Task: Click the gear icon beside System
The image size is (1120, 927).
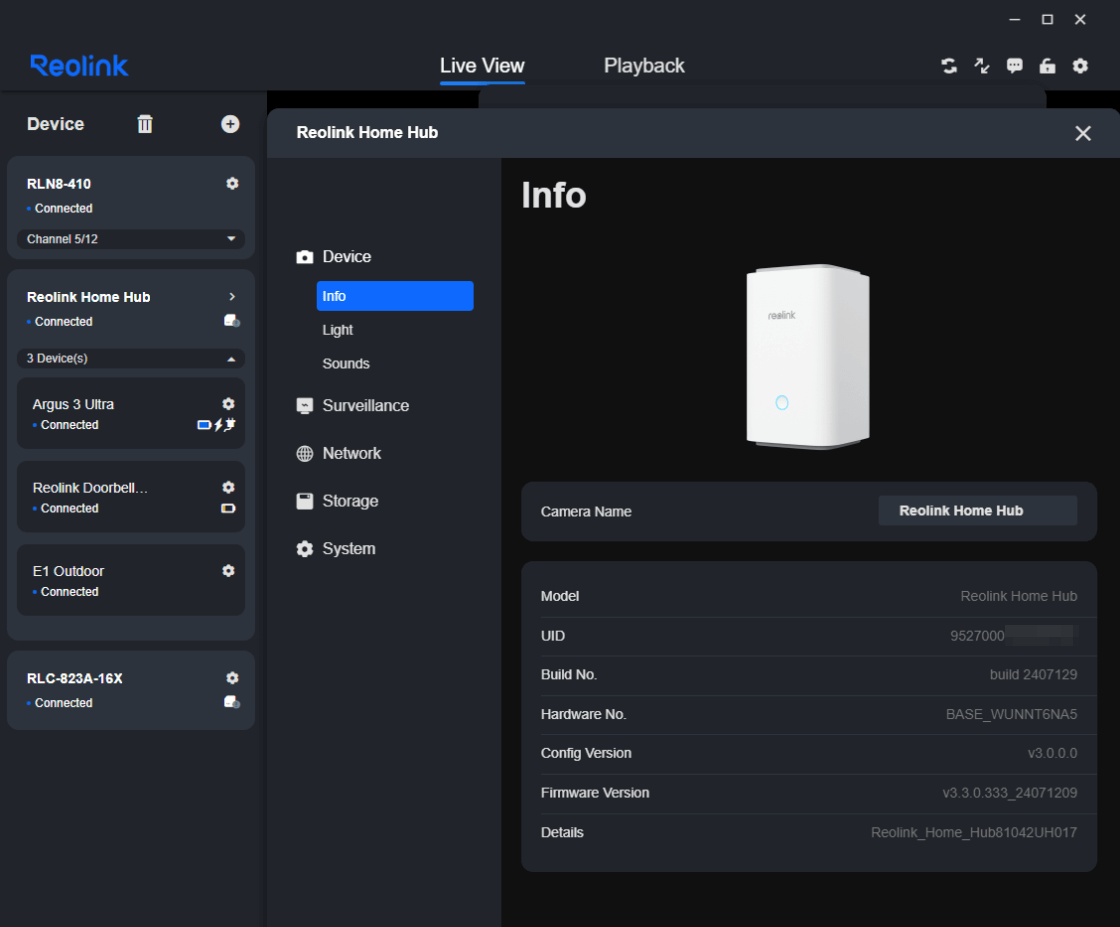Action: pos(305,548)
